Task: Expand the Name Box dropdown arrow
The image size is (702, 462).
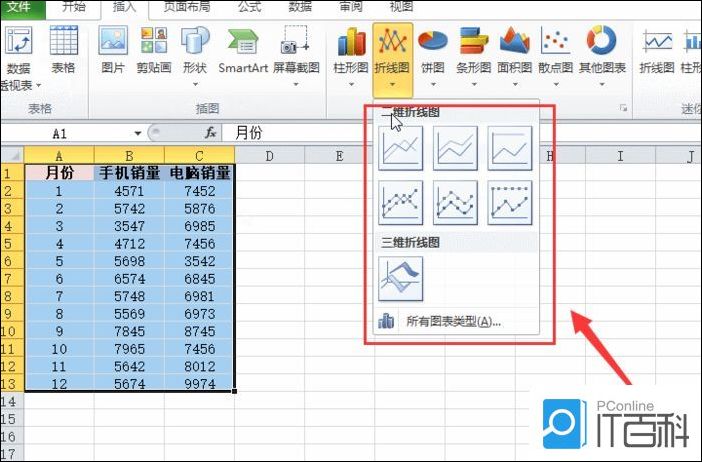Action: [x=138, y=133]
